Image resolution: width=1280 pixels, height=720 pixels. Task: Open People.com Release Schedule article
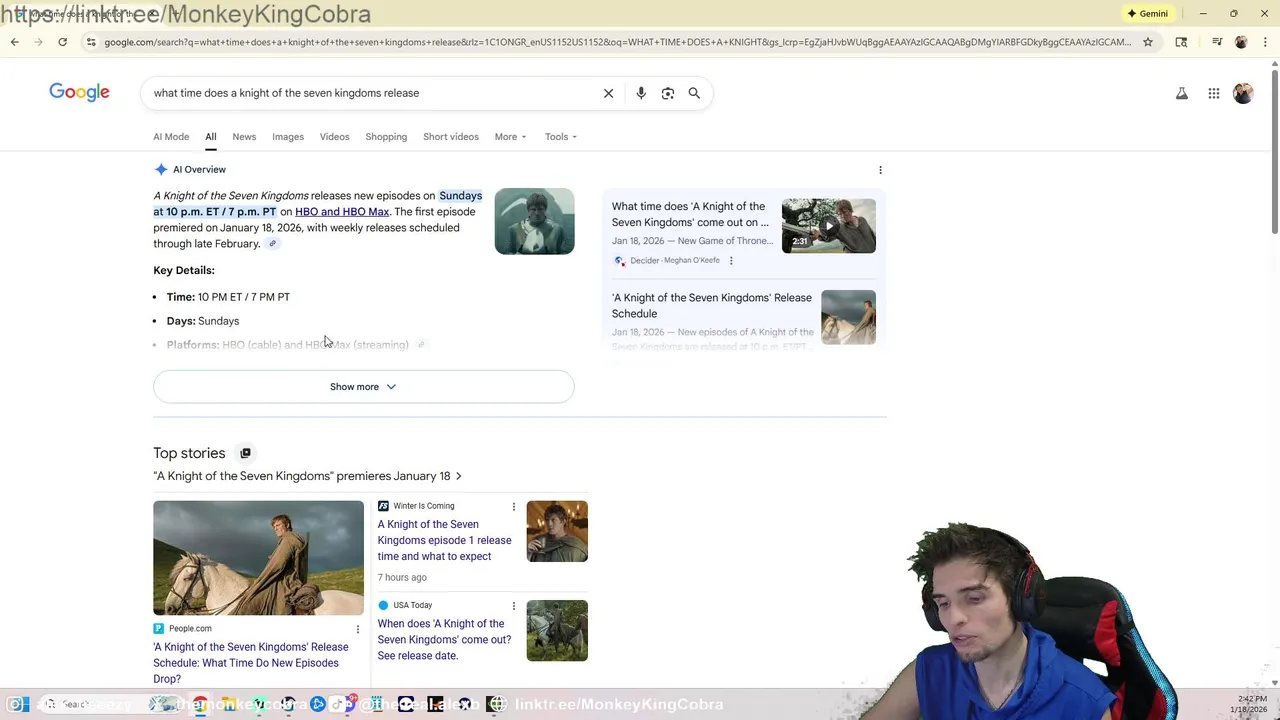251,663
